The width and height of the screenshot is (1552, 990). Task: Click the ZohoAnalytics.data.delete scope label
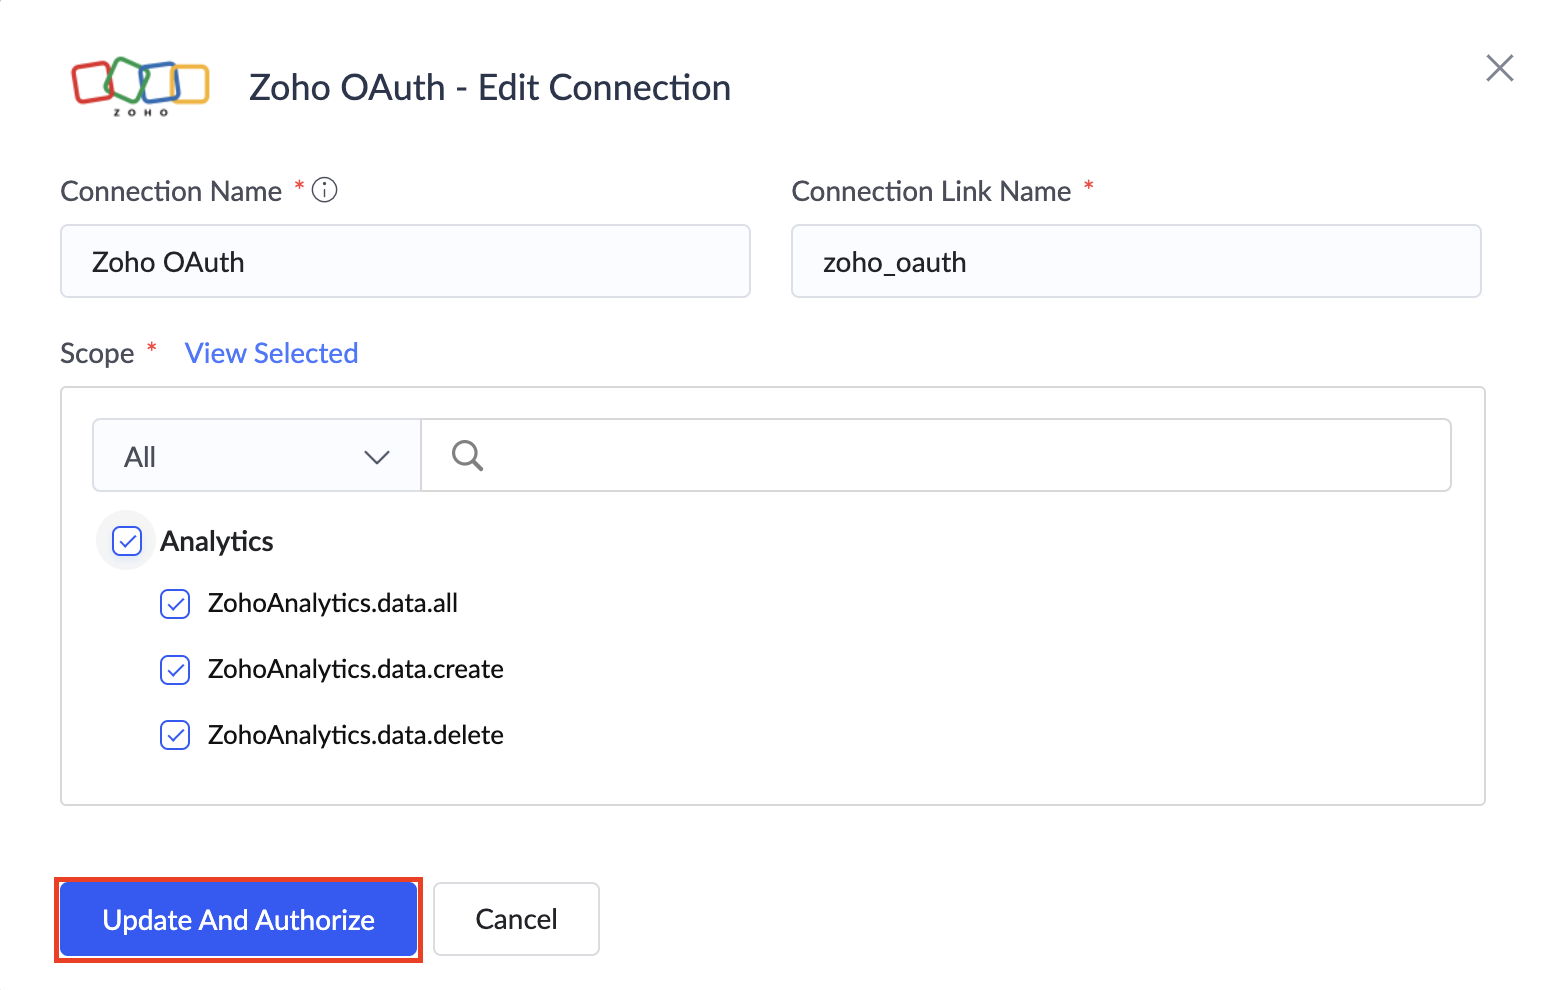[x=356, y=736]
